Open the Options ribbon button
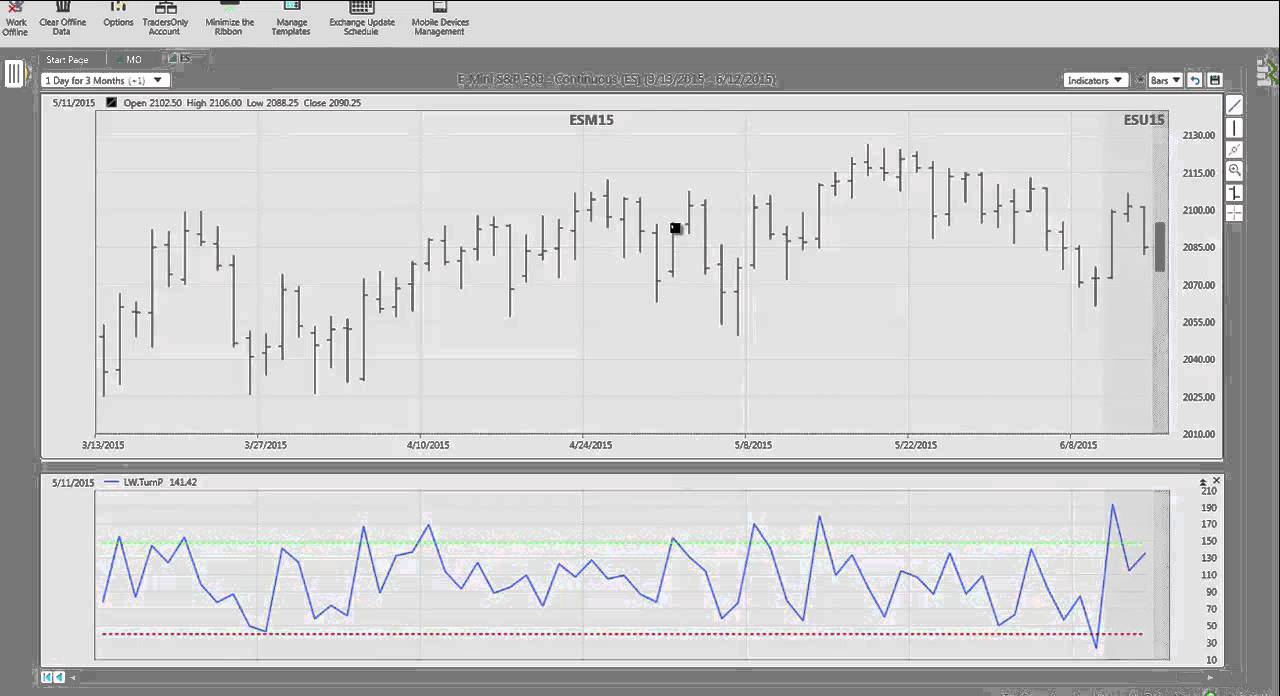This screenshot has height=696, width=1280. pyautogui.click(x=118, y=16)
